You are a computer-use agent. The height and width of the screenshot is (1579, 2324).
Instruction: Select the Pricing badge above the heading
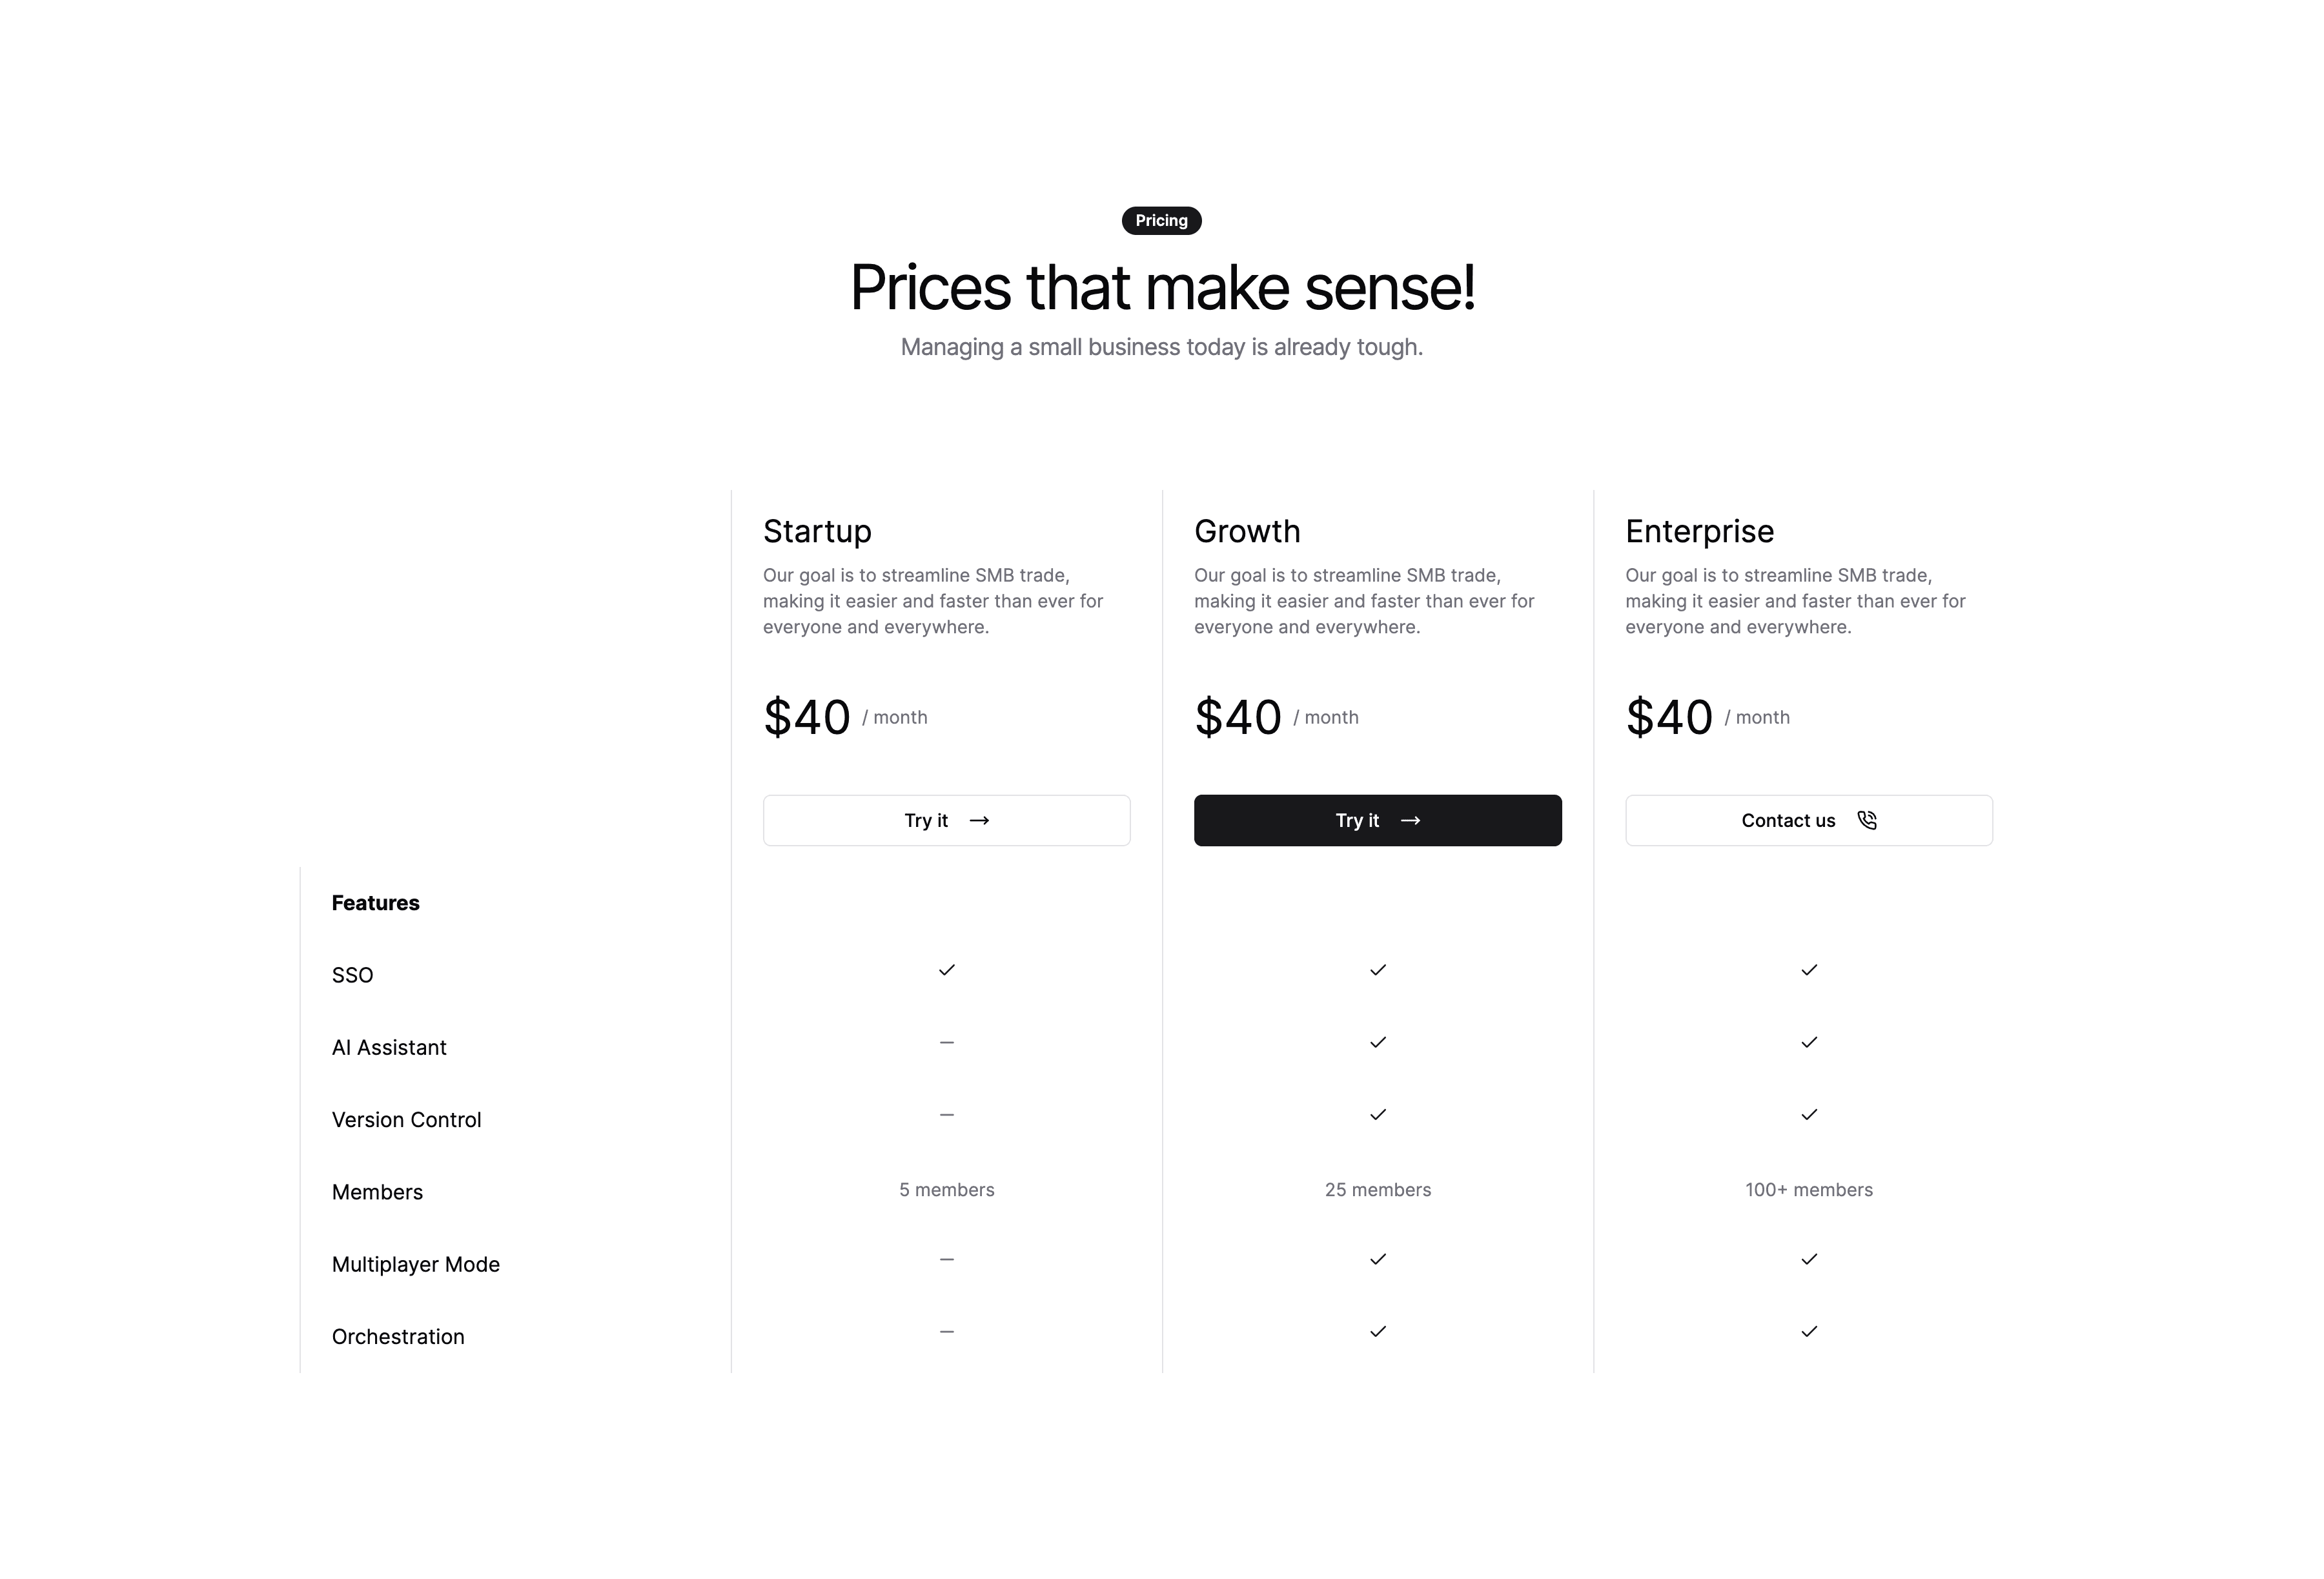(x=1161, y=220)
